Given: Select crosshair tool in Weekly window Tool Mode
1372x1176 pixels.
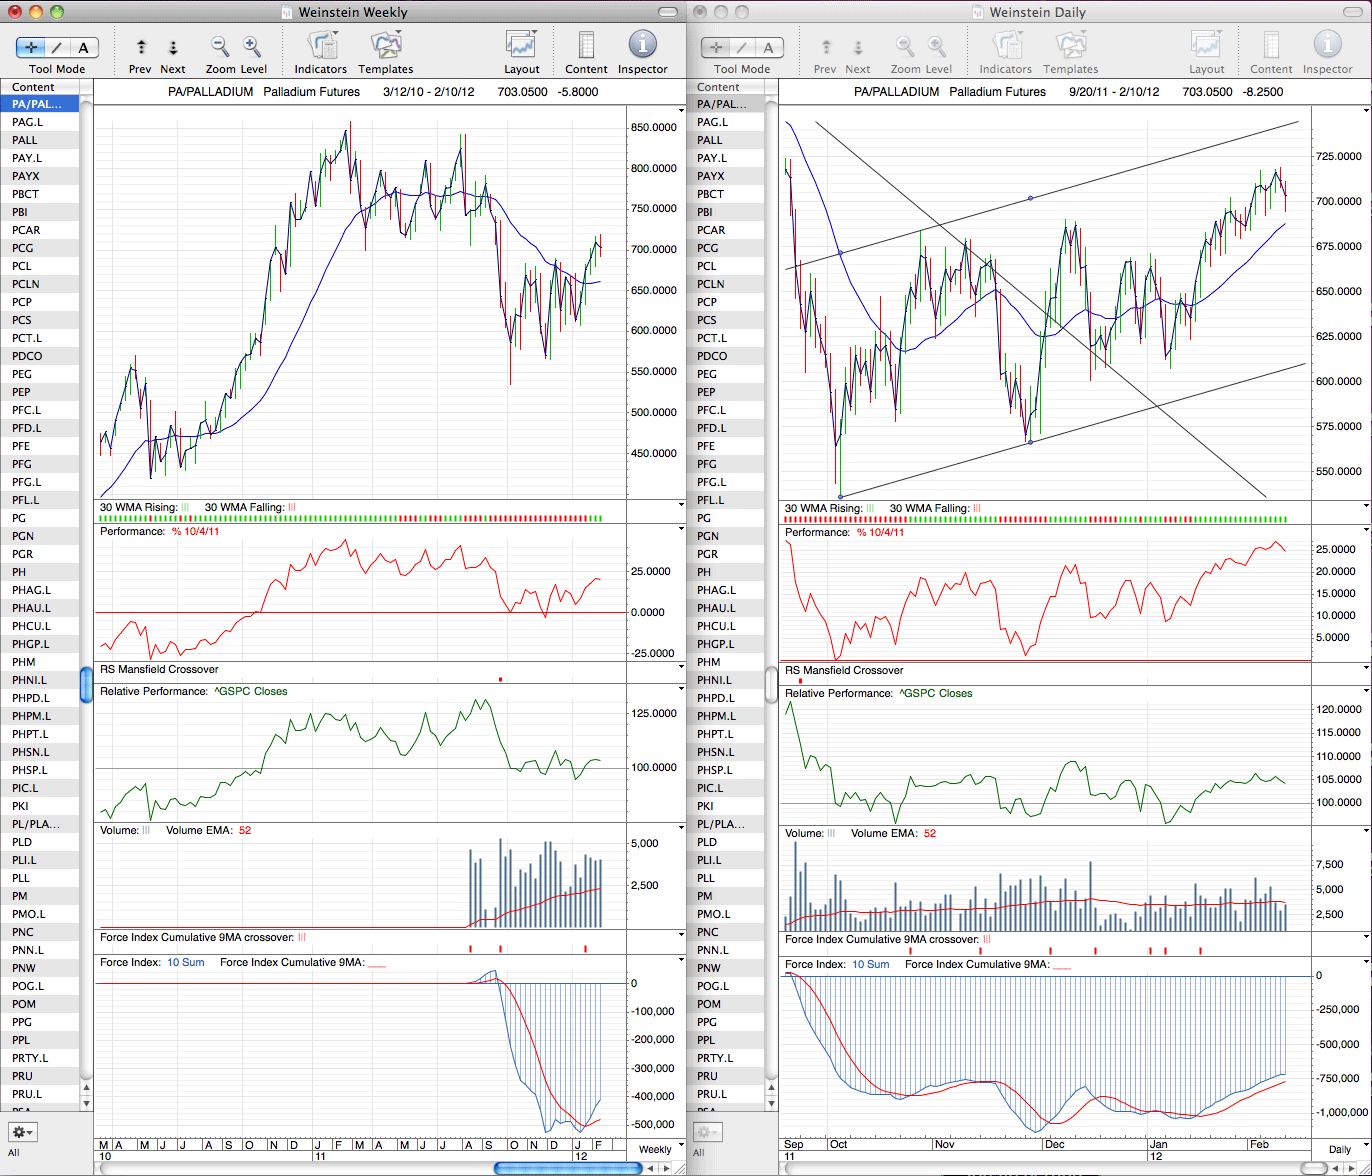Looking at the screenshot, I should (x=30, y=47).
